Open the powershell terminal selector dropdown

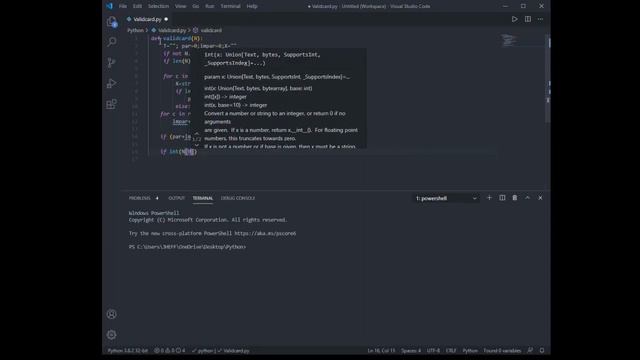[447, 198]
